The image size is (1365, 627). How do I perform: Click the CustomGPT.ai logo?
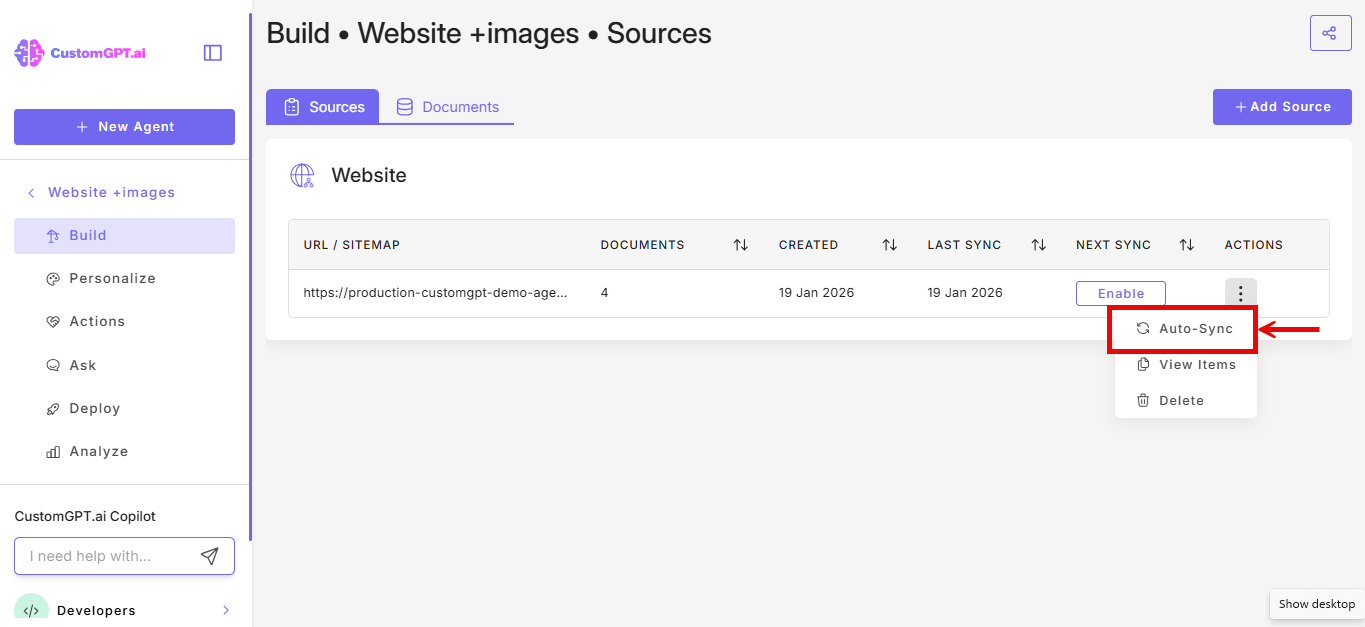[80, 53]
